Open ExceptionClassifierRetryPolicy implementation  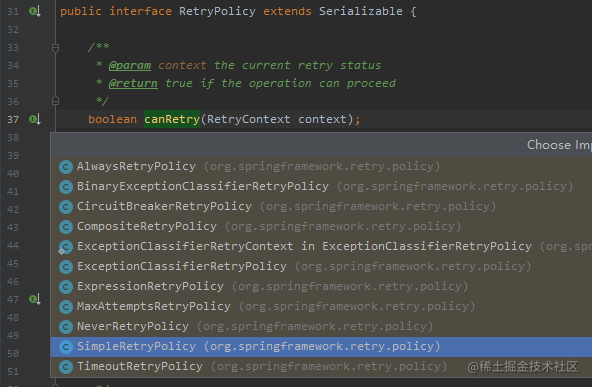pyautogui.click(x=321, y=267)
